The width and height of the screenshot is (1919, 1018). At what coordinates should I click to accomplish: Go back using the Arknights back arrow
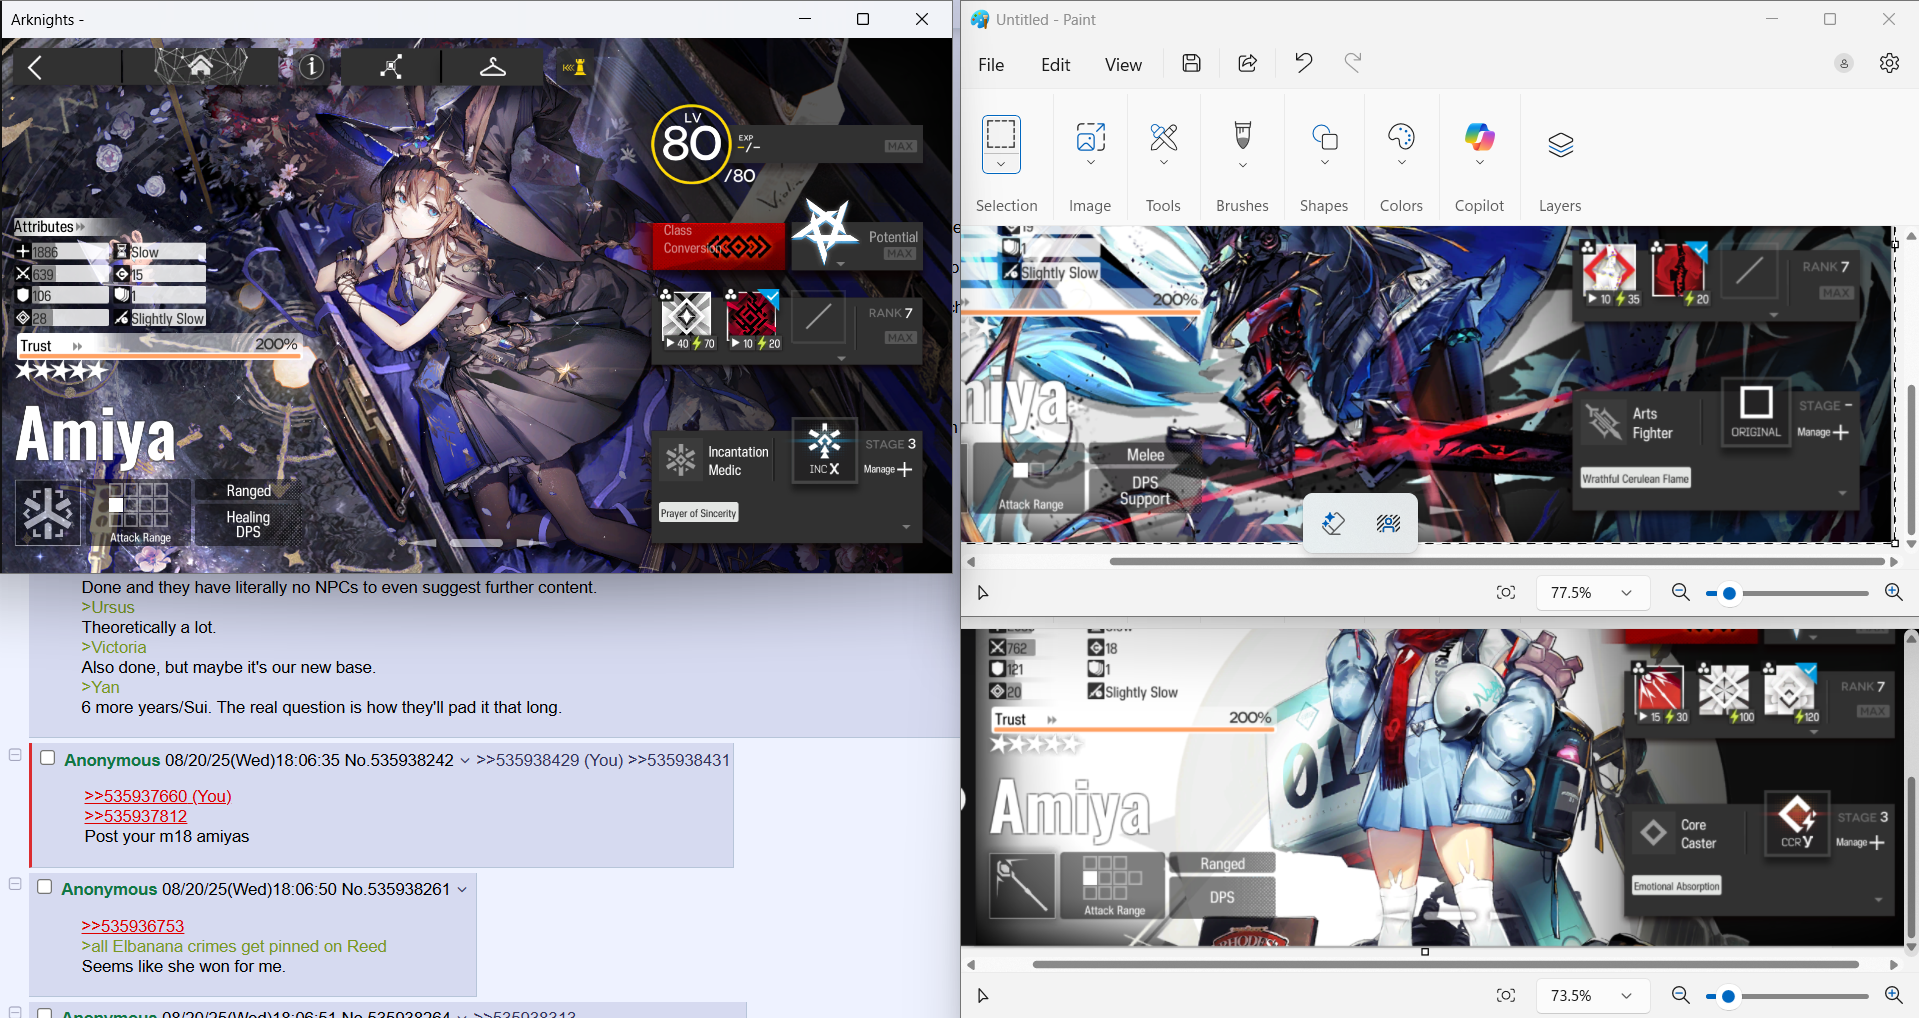pyautogui.click(x=35, y=67)
